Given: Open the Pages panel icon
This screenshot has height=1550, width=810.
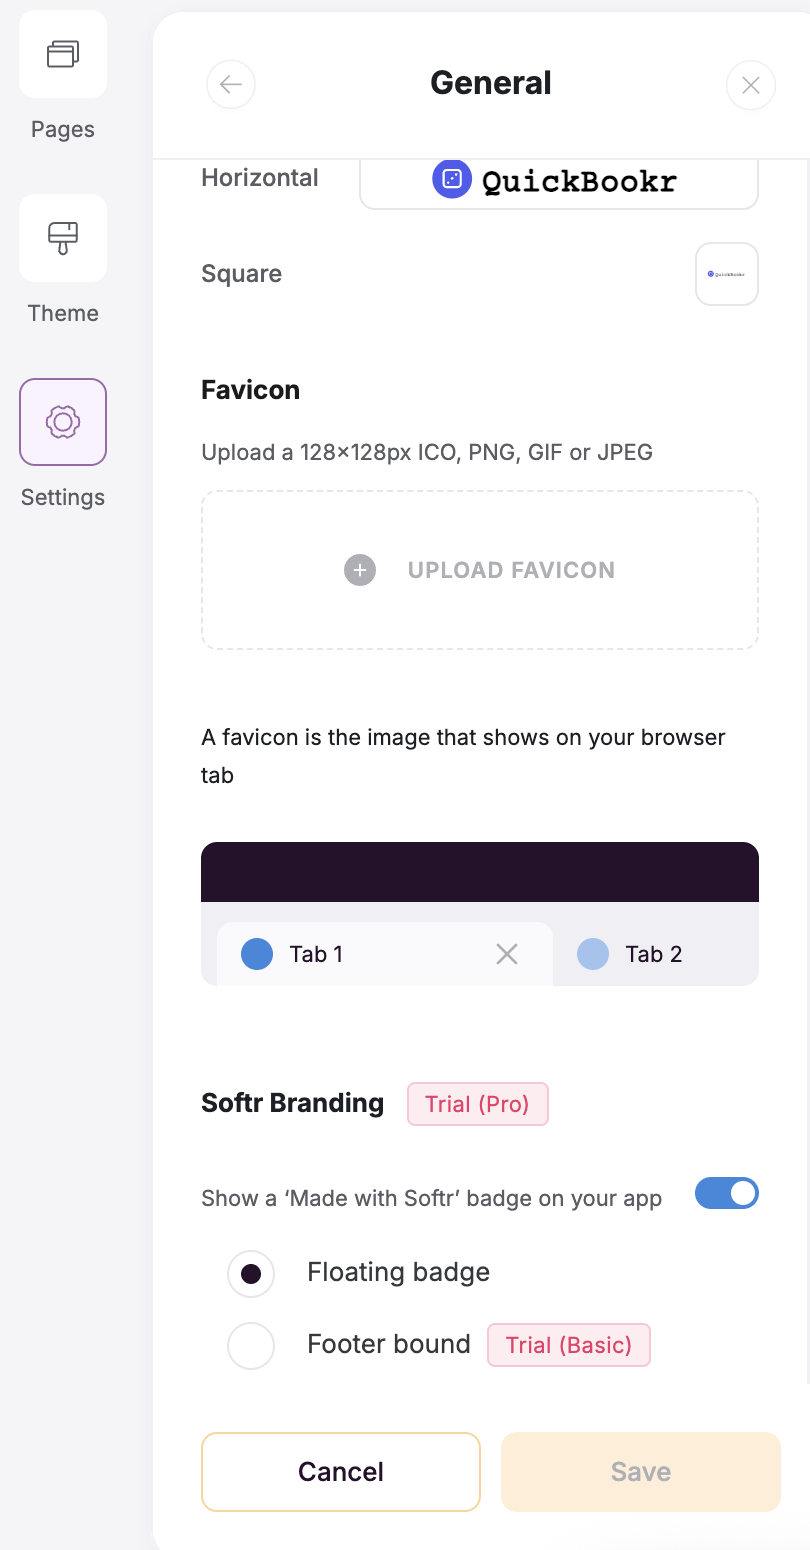Looking at the screenshot, I should [x=63, y=54].
